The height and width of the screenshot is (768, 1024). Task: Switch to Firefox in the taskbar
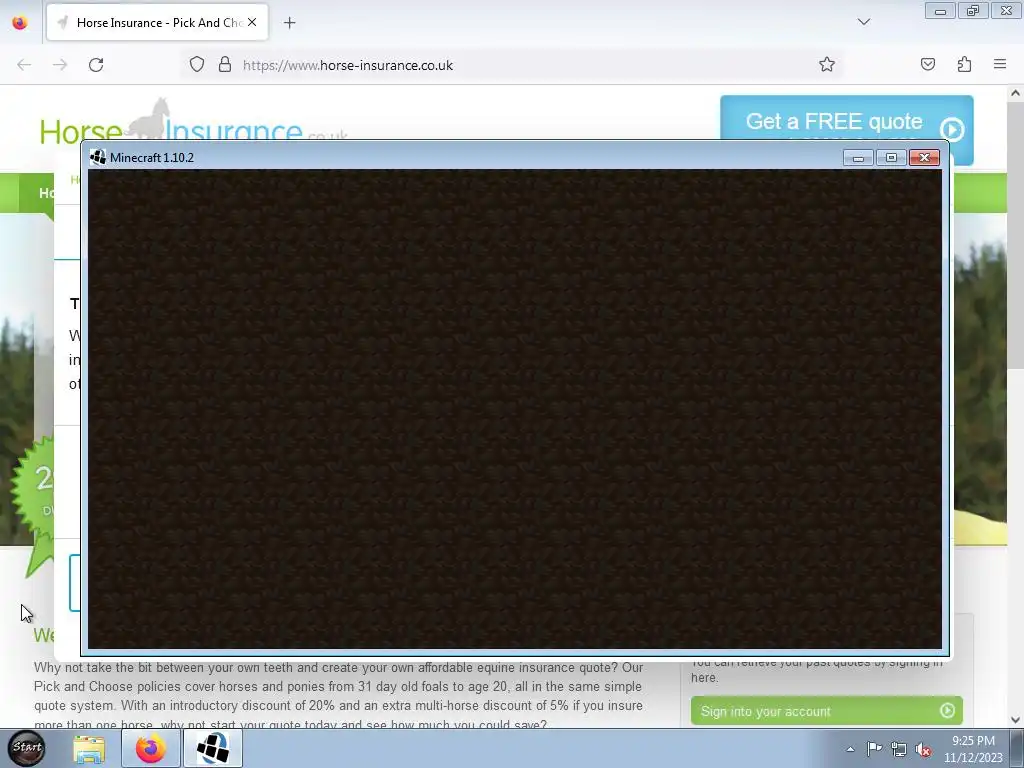150,748
